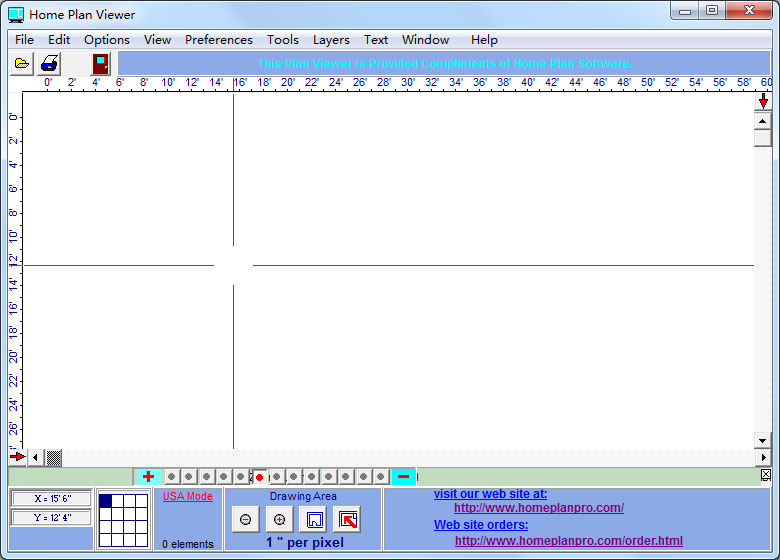
Task: Click the '1 " per pixel' scale text
Action: [x=305, y=542]
